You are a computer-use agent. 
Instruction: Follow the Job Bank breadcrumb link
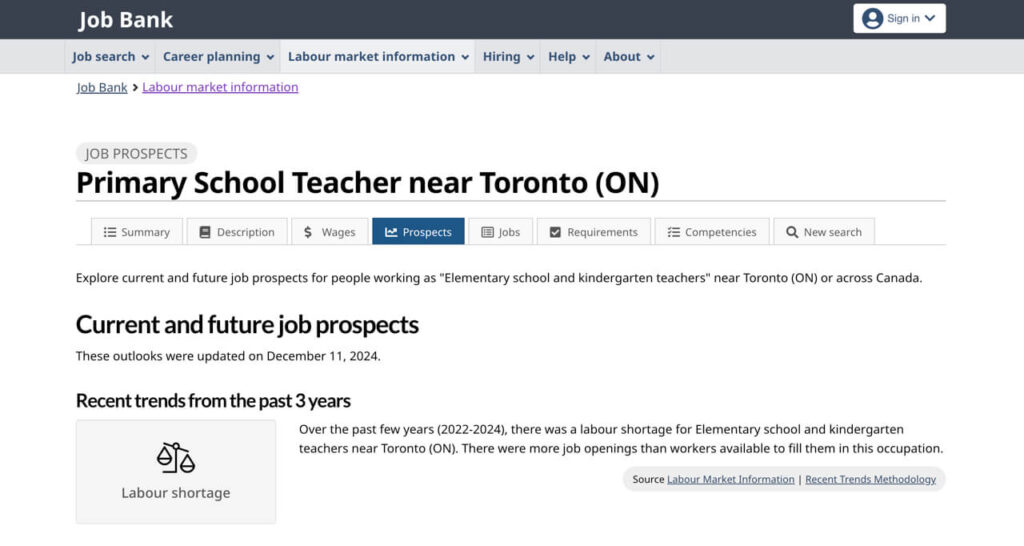[102, 87]
